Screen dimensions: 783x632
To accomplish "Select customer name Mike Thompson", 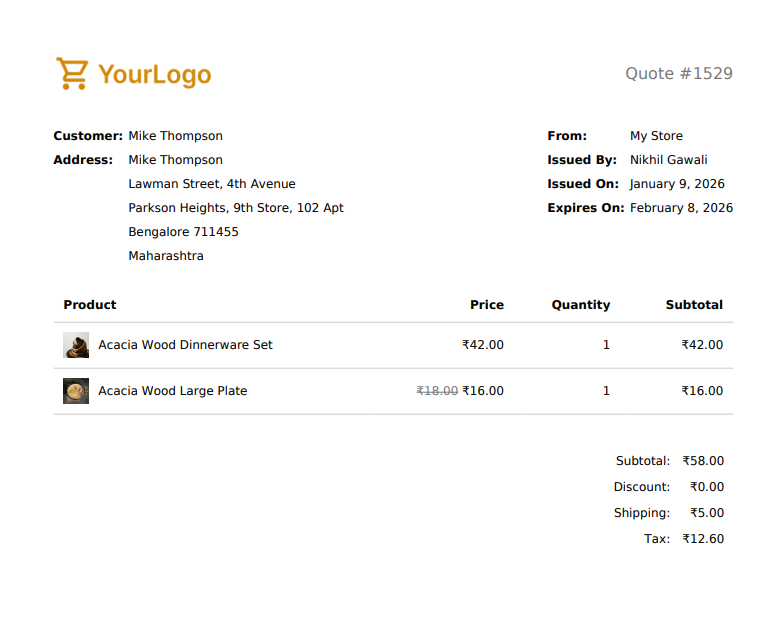I will click(175, 136).
